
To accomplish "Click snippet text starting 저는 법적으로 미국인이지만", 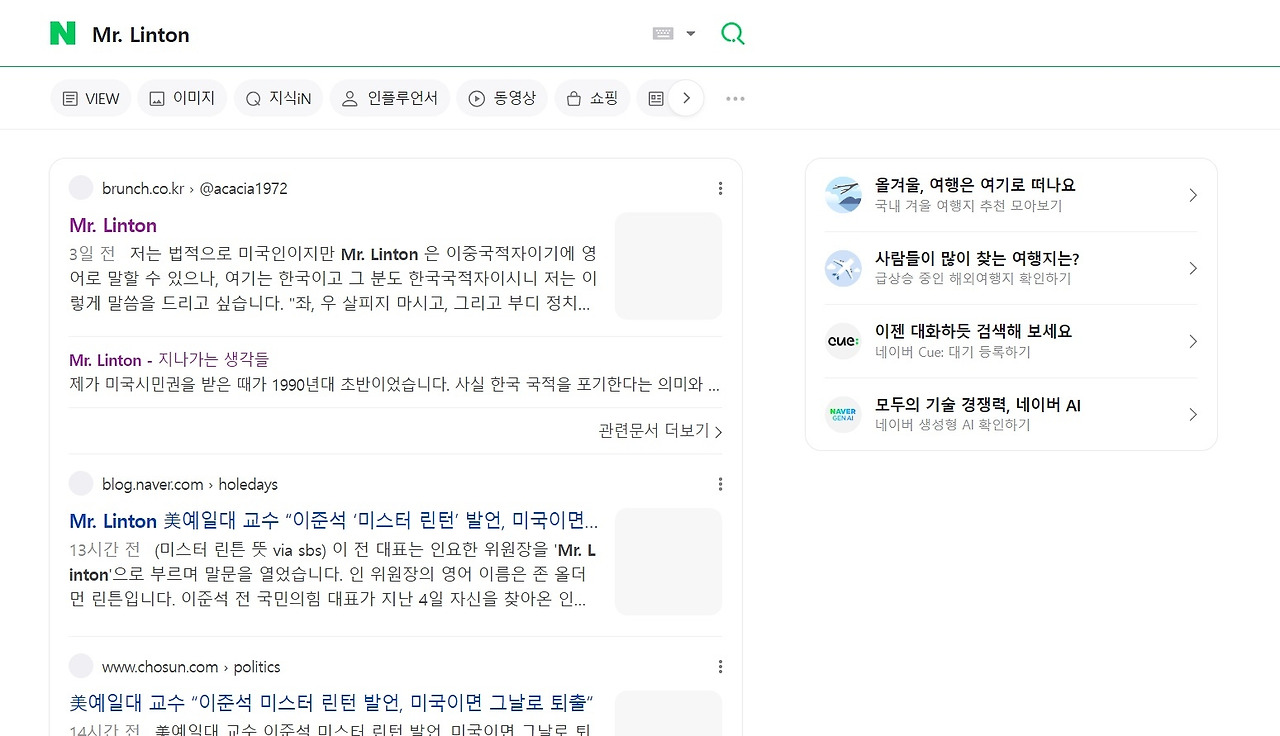I will click(333, 278).
